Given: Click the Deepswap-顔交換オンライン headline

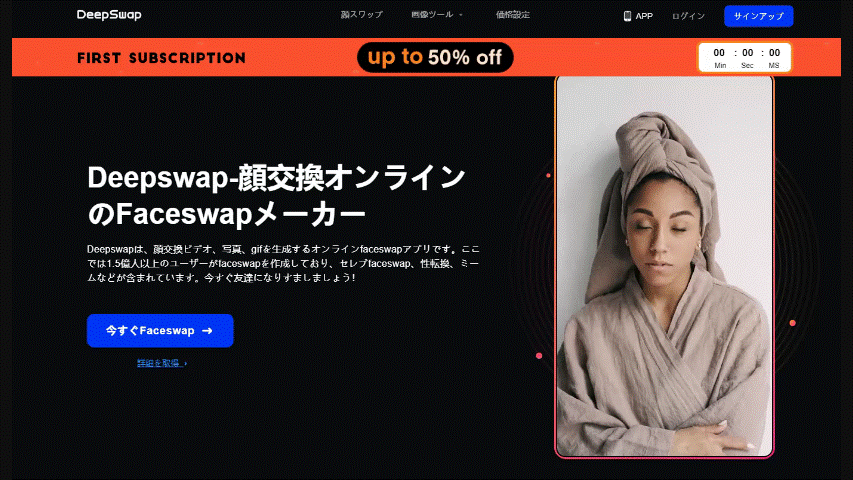Looking at the screenshot, I should [x=276, y=178].
